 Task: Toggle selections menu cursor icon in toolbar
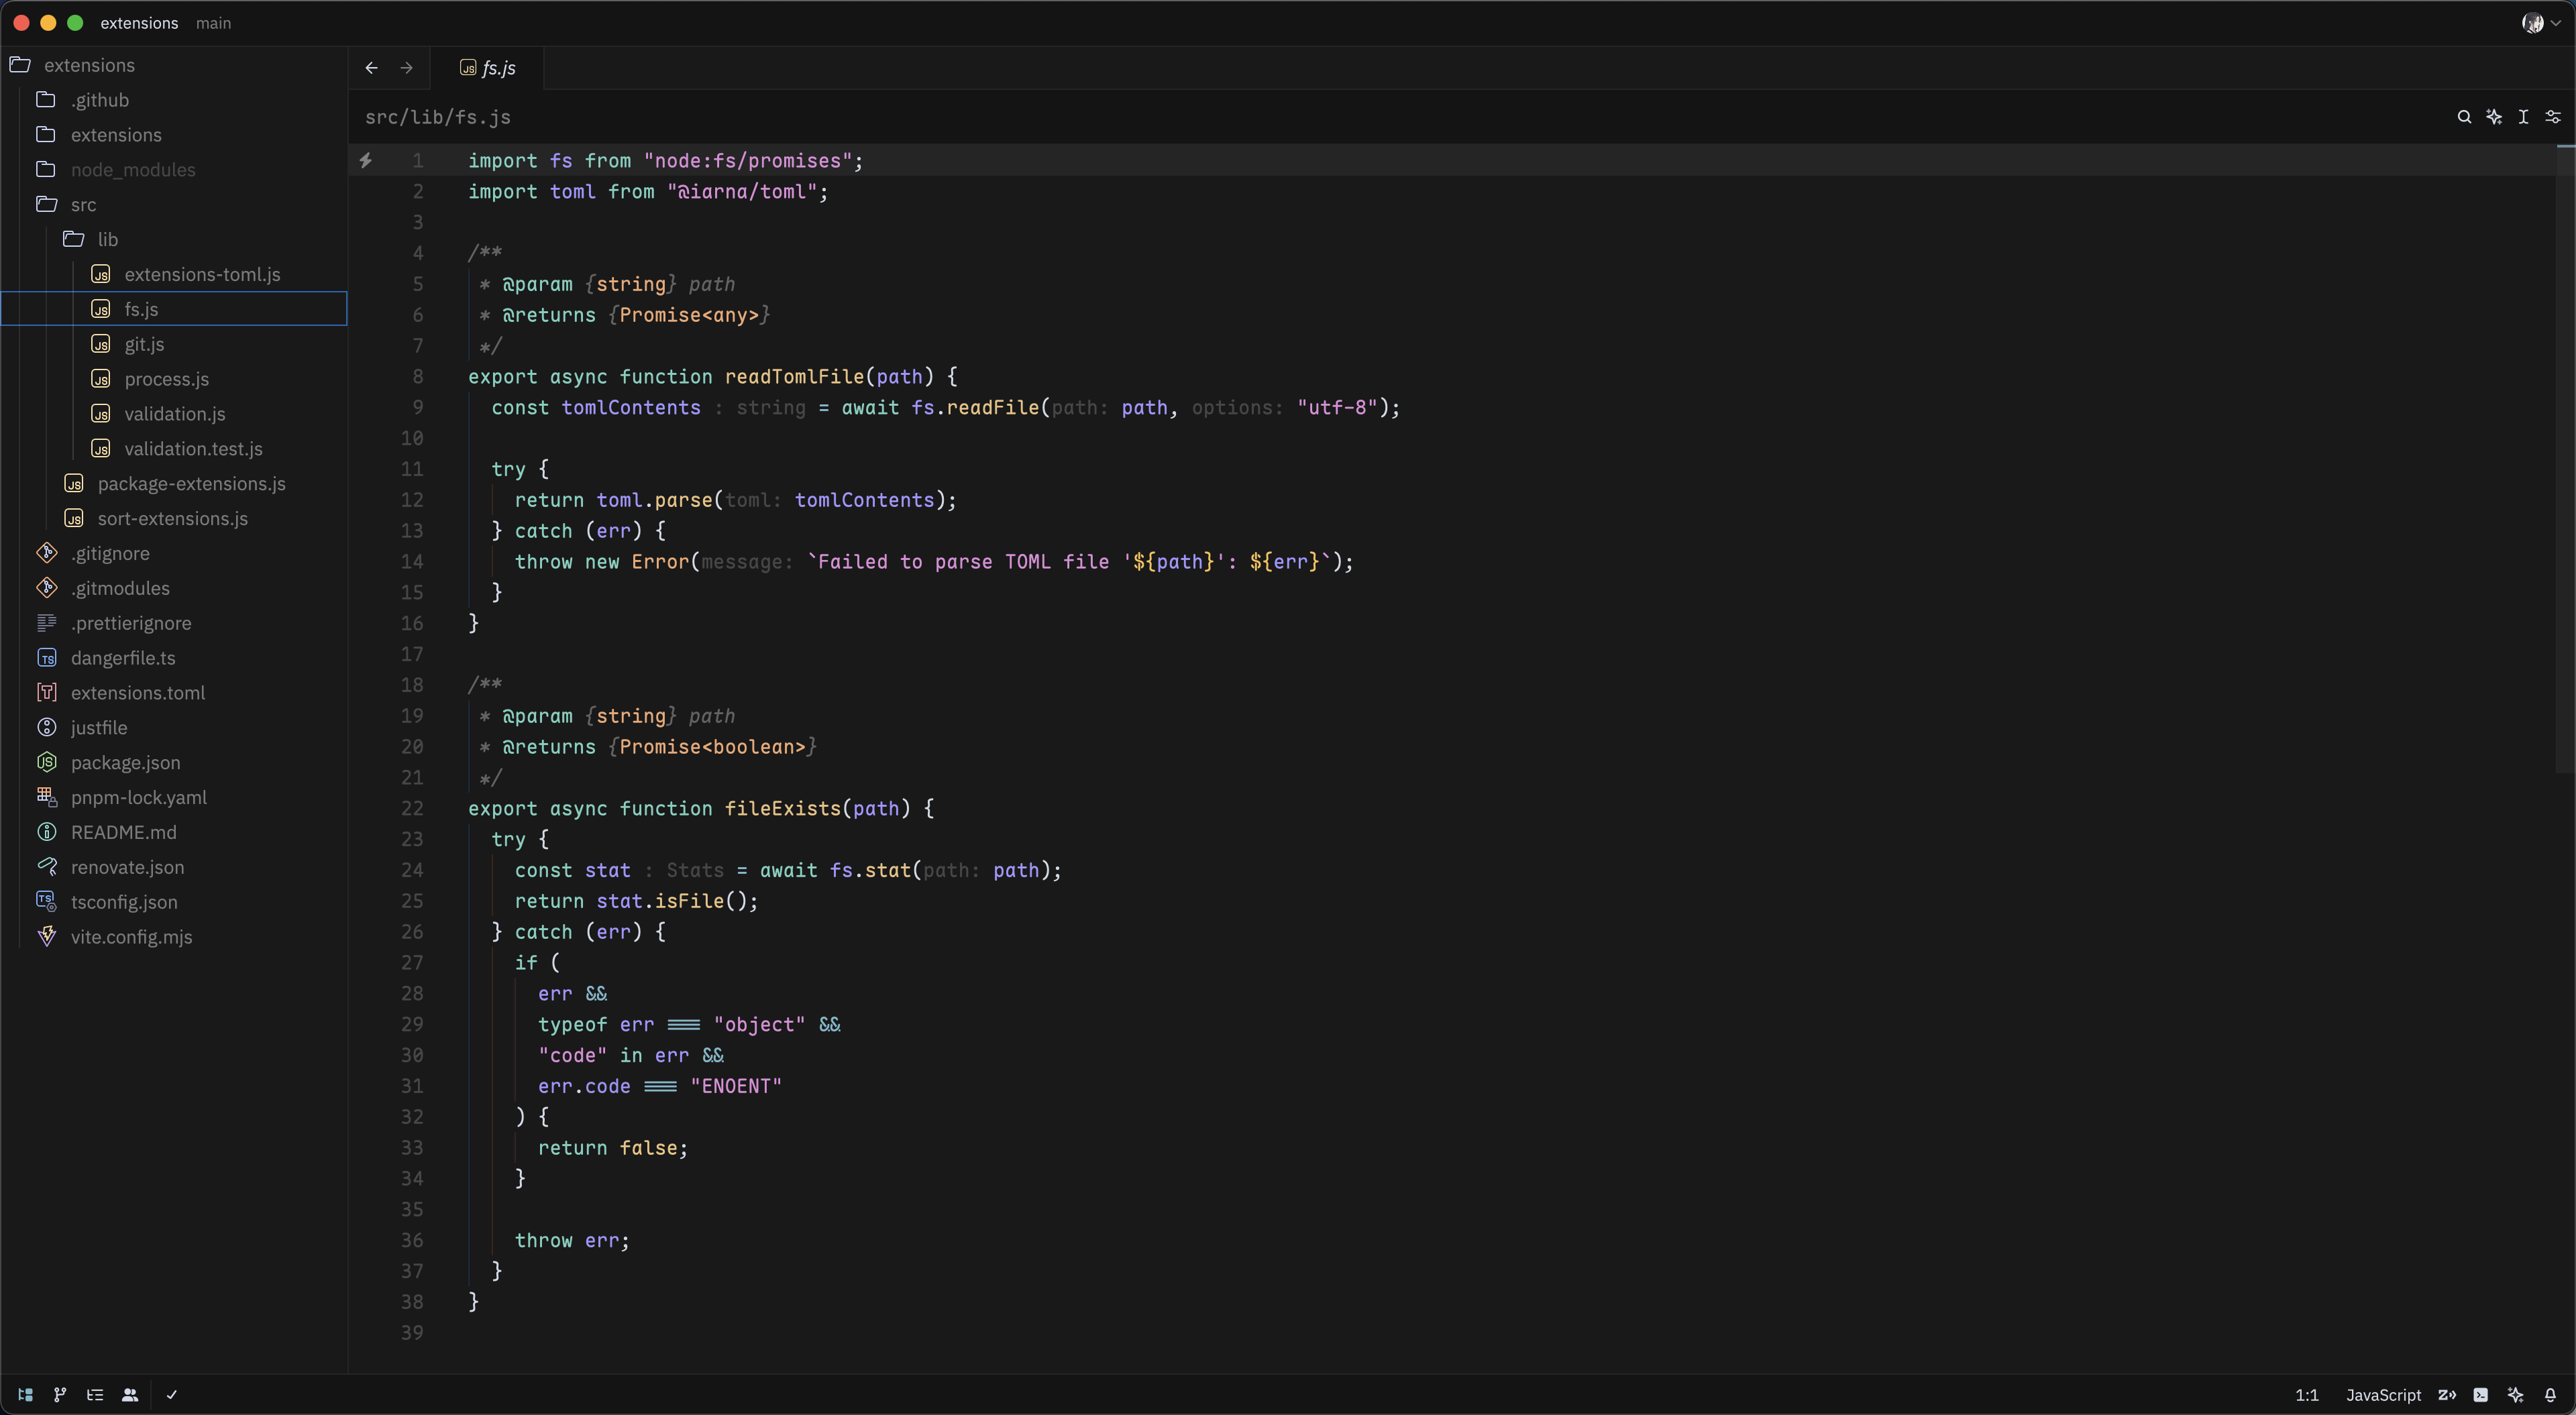click(2523, 117)
